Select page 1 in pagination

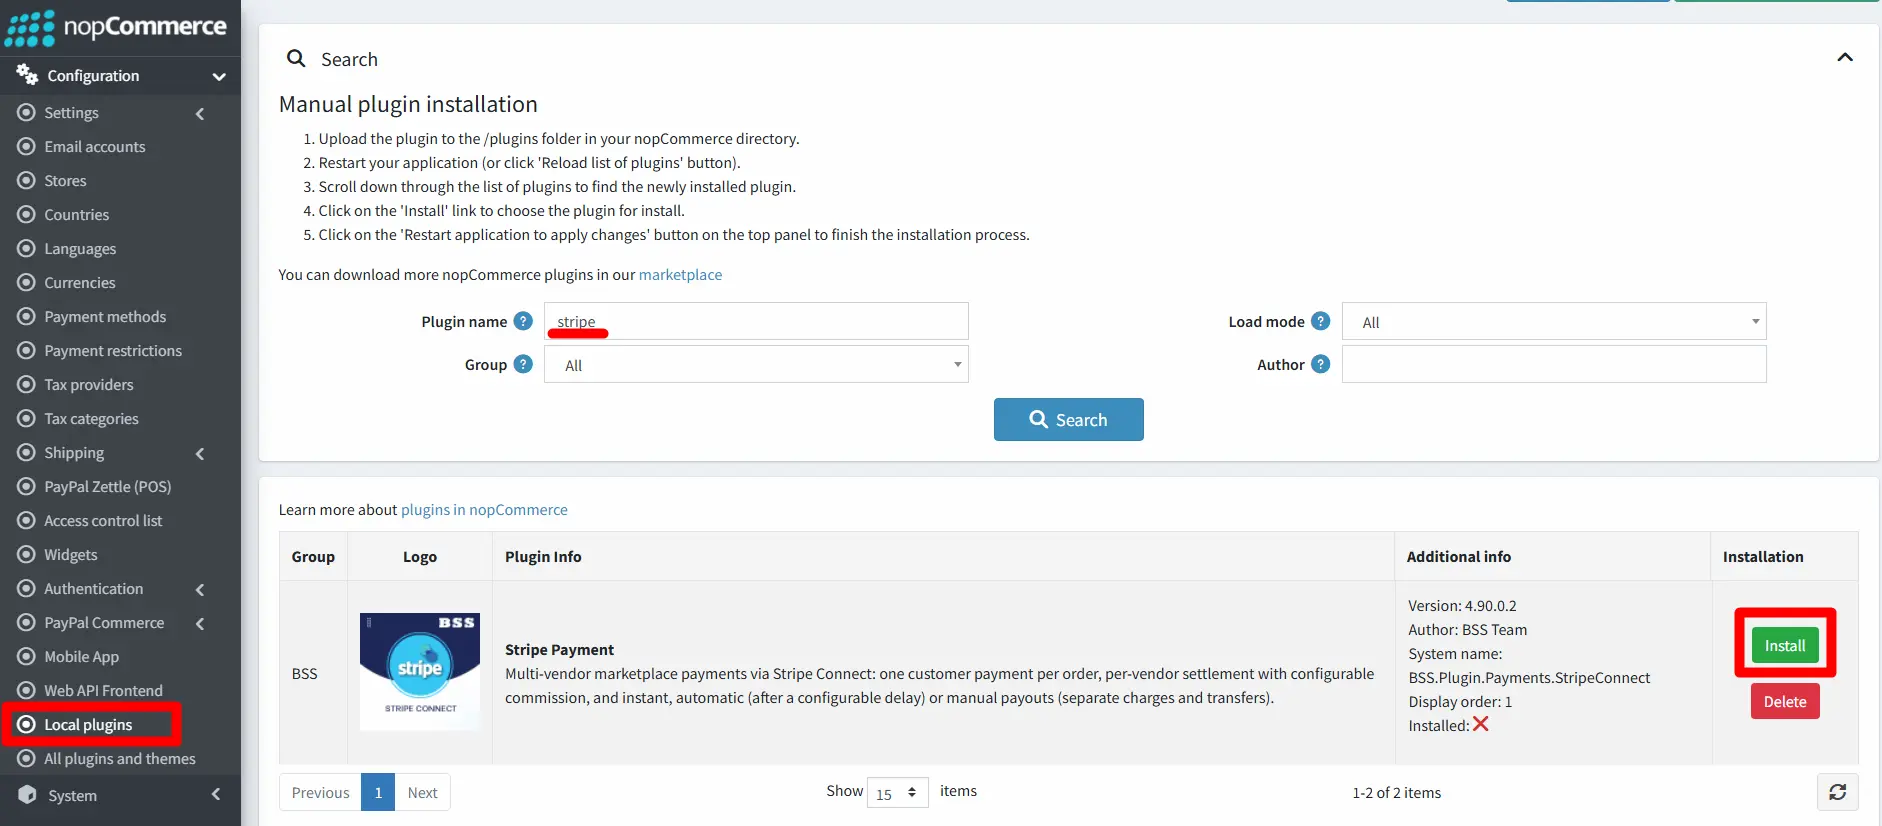pos(378,792)
